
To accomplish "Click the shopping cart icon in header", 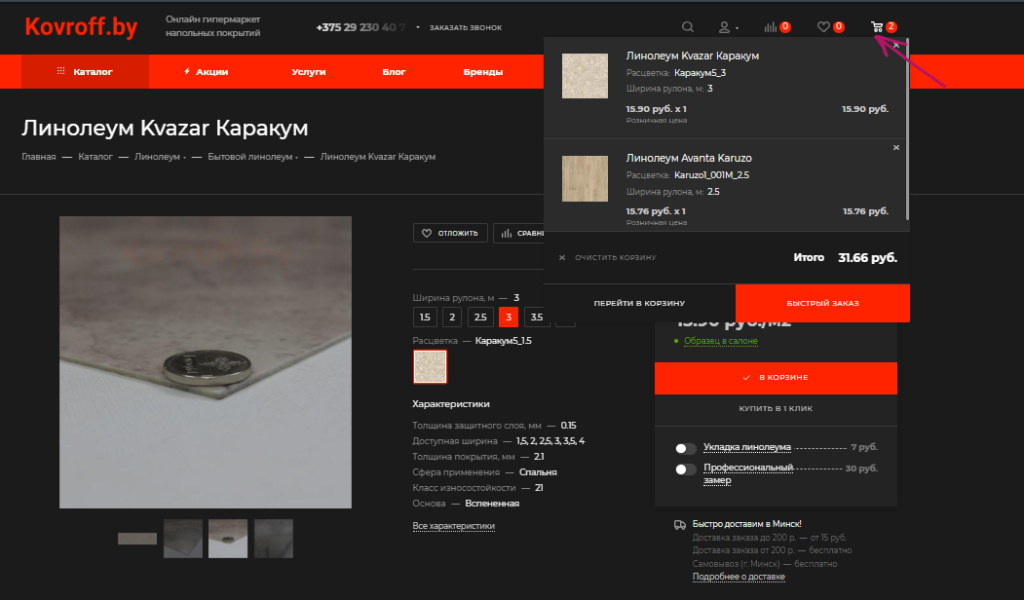I will pyautogui.click(x=877, y=27).
